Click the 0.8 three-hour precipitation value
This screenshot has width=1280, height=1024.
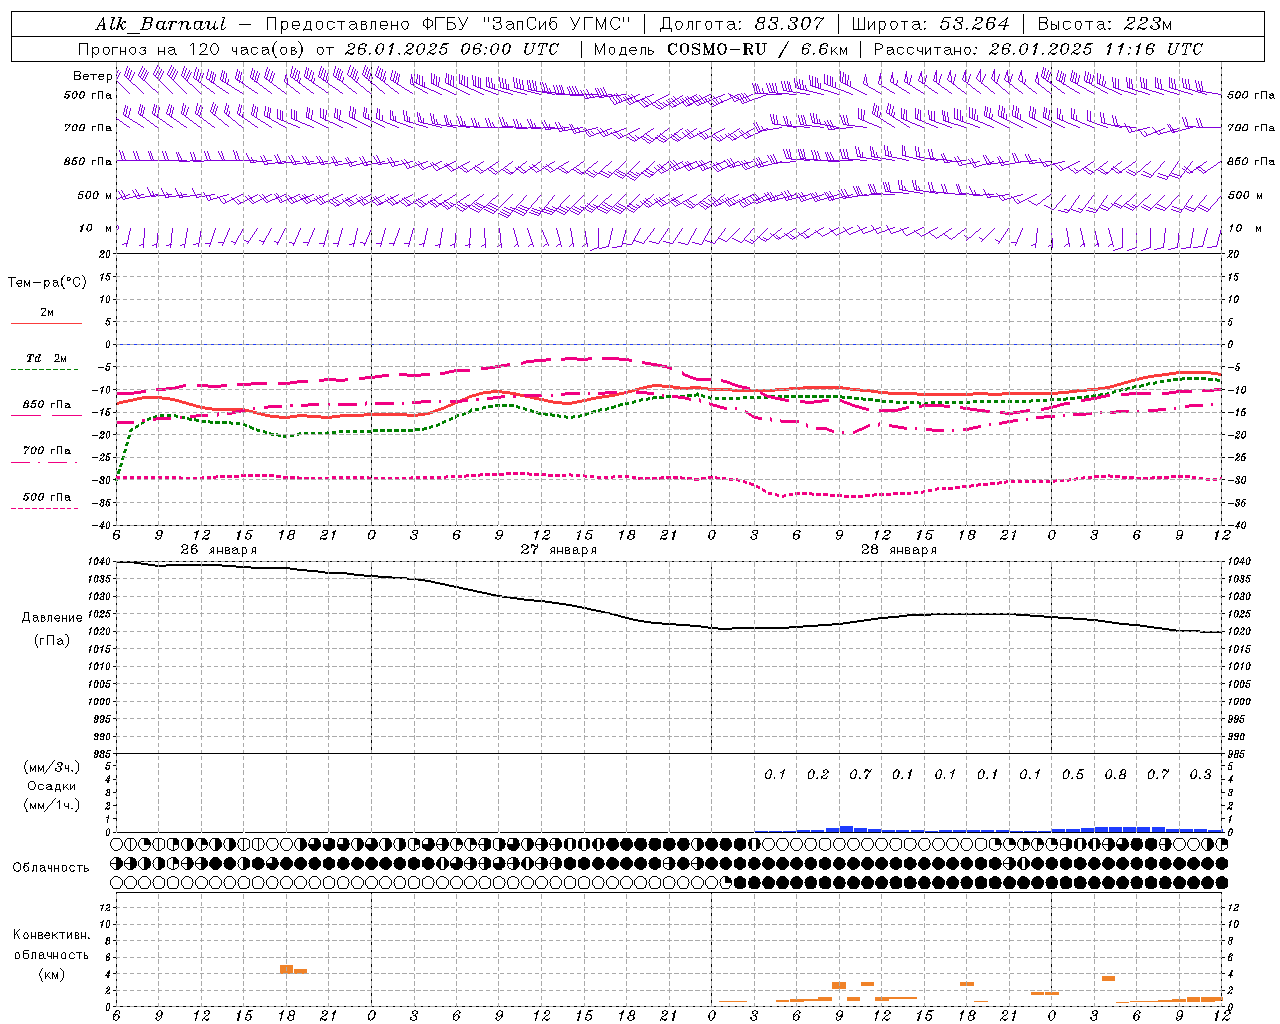pos(1115,774)
